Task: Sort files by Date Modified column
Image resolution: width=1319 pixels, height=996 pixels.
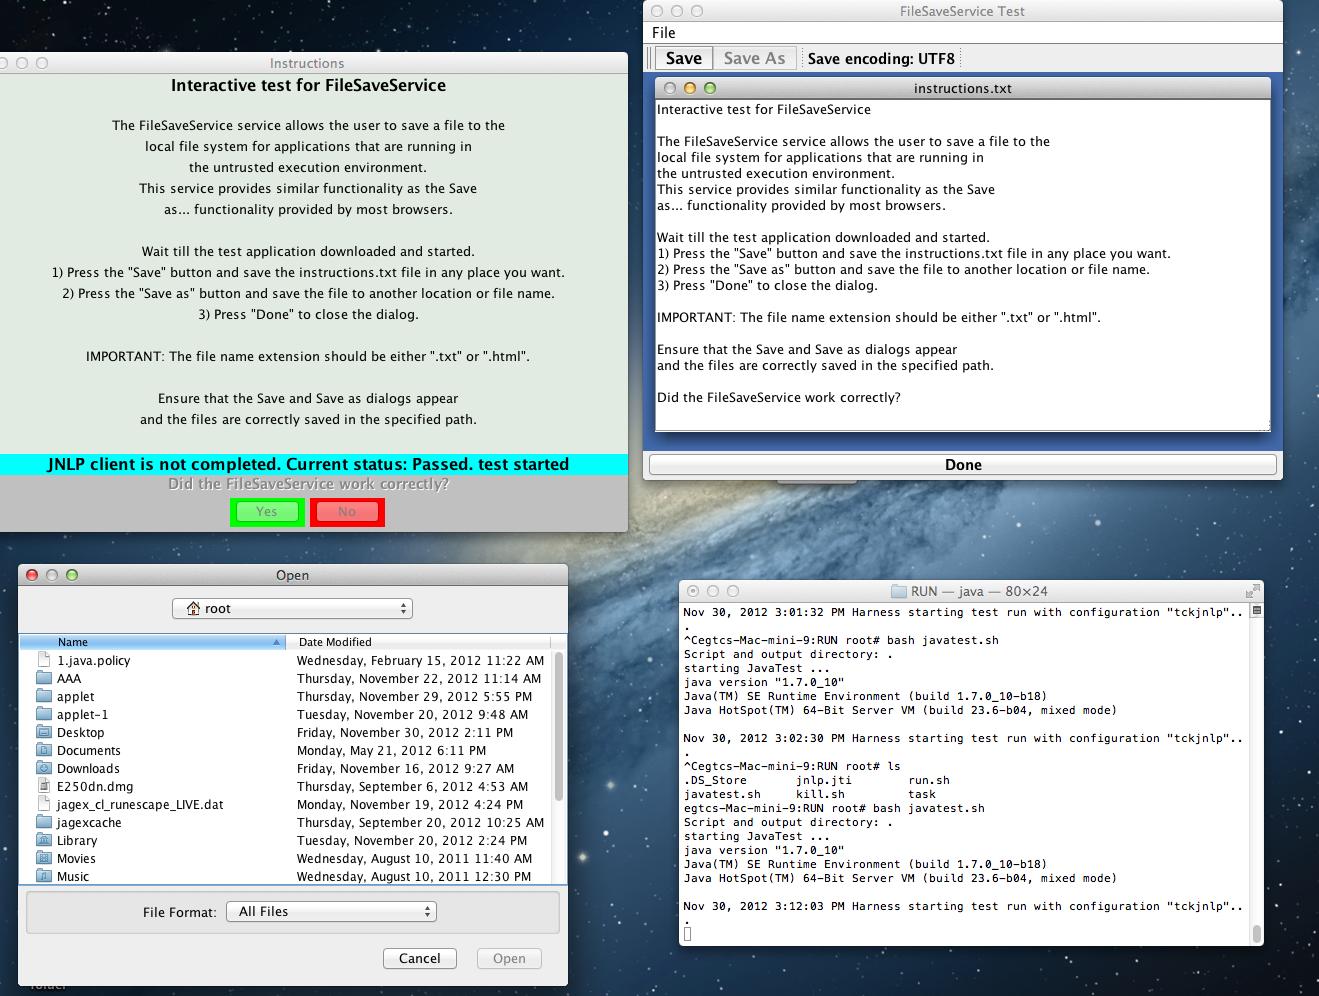Action: (417, 642)
